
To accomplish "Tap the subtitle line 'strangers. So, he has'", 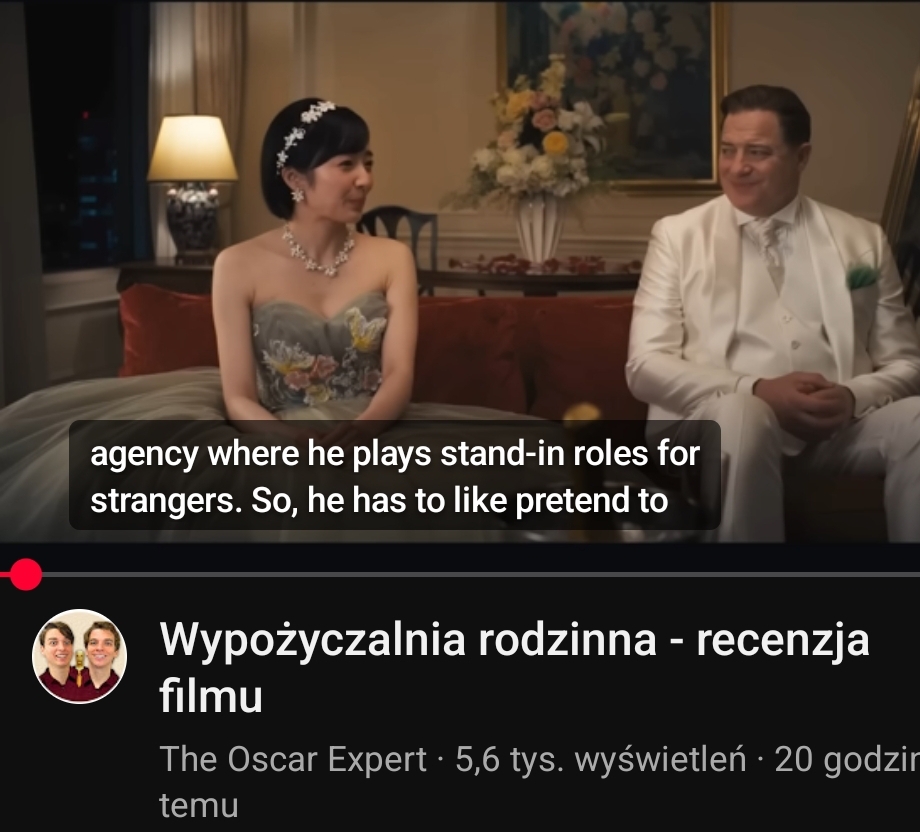I will click(x=249, y=500).
